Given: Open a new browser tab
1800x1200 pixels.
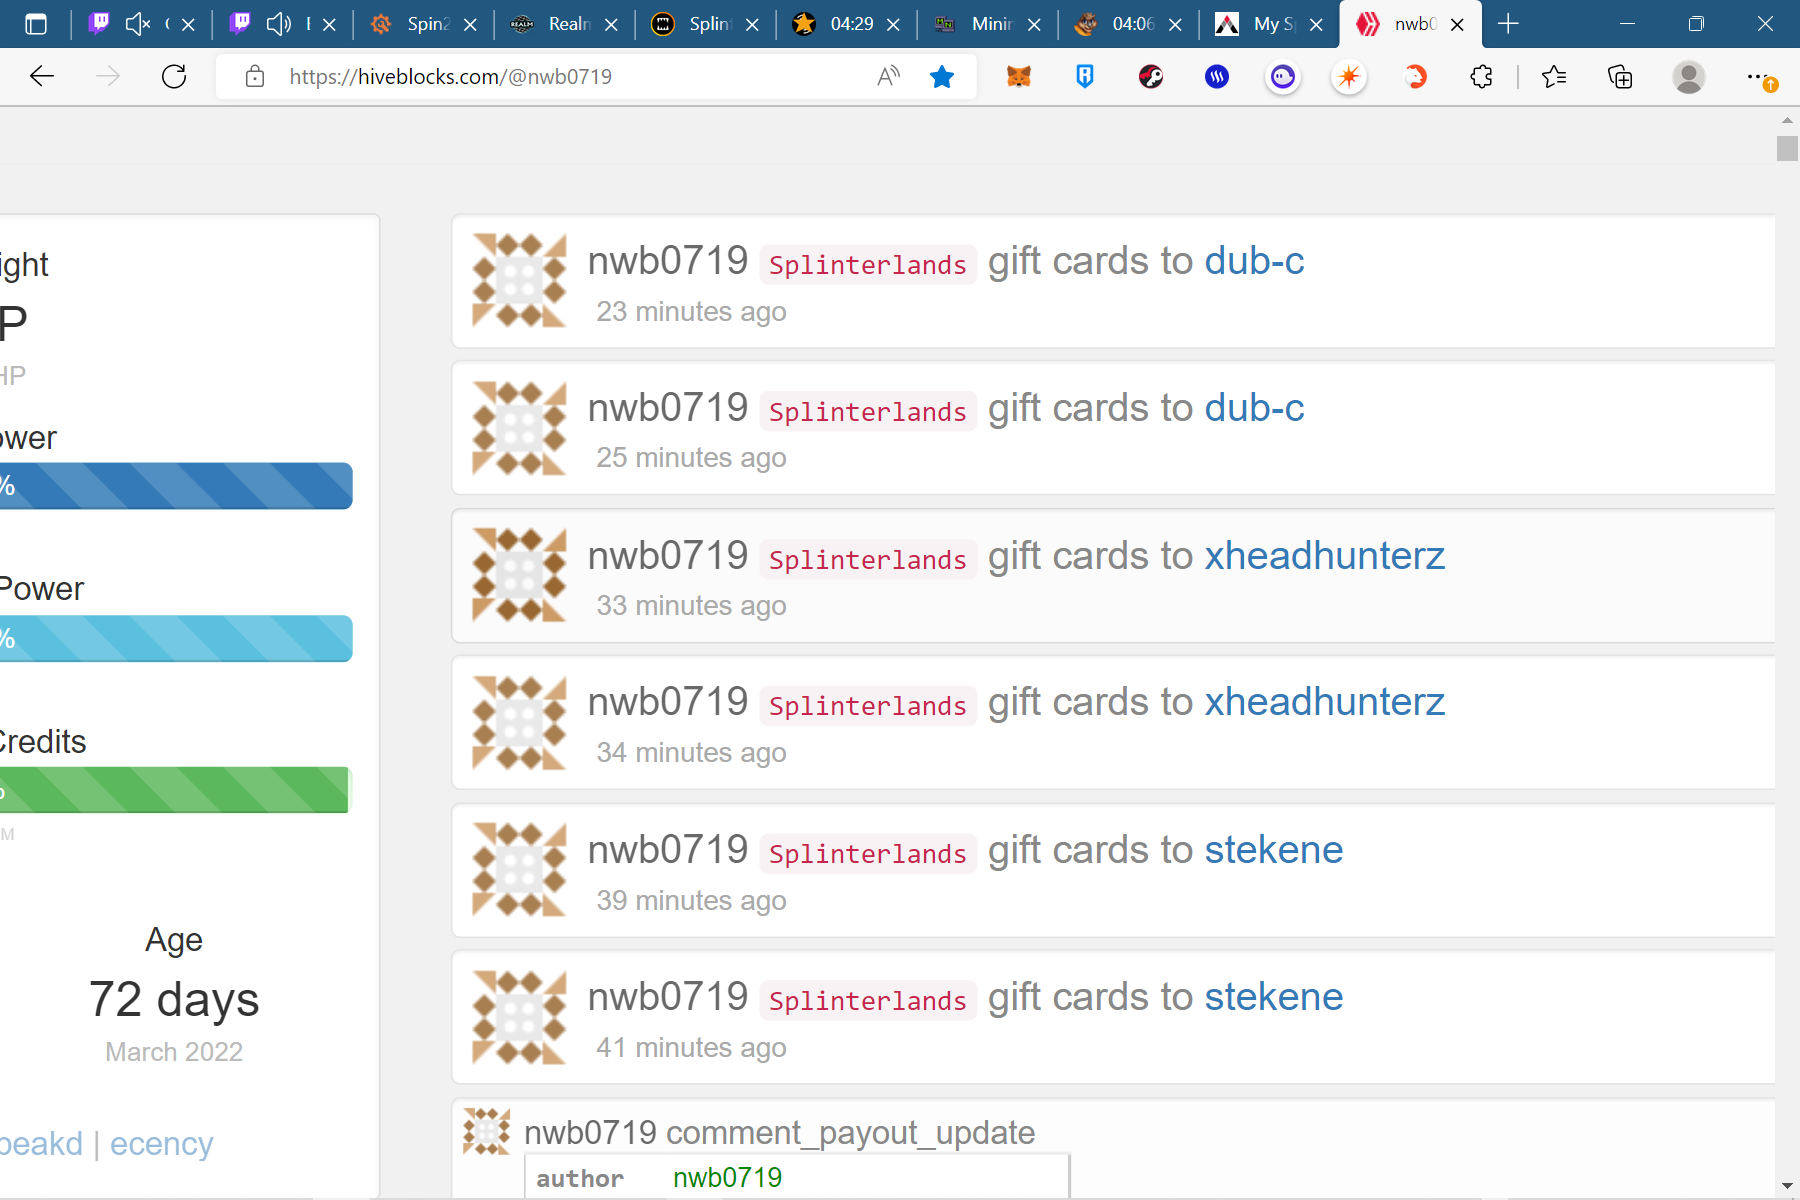Looking at the screenshot, I should tap(1509, 24).
